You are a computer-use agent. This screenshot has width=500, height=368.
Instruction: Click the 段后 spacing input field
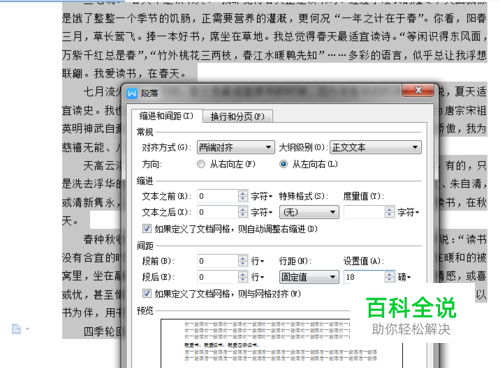pos(218,277)
